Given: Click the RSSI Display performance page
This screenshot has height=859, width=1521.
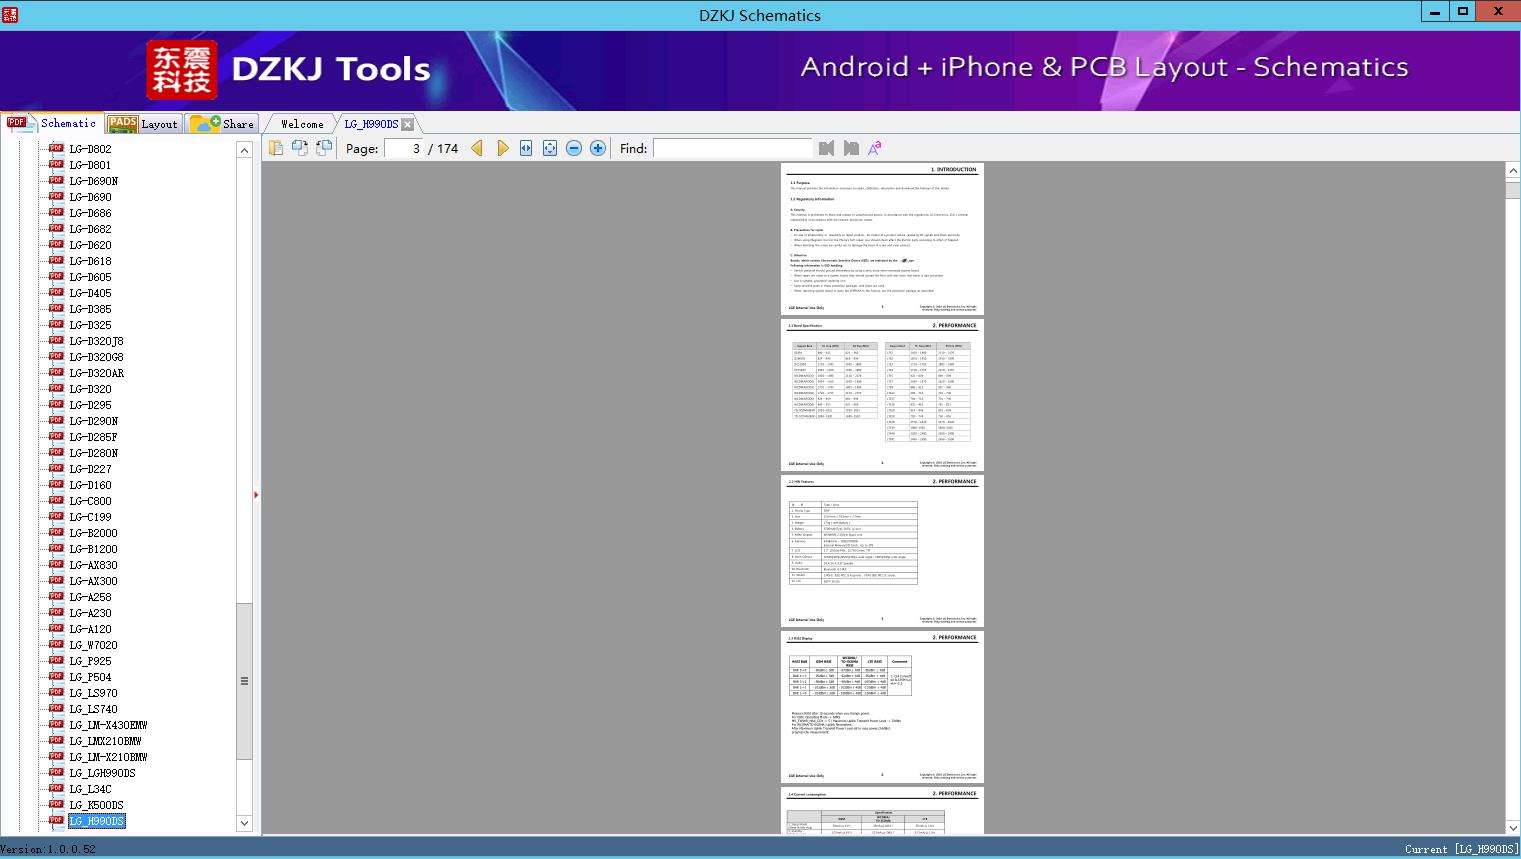Looking at the screenshot, I should (x=882, y=707).
